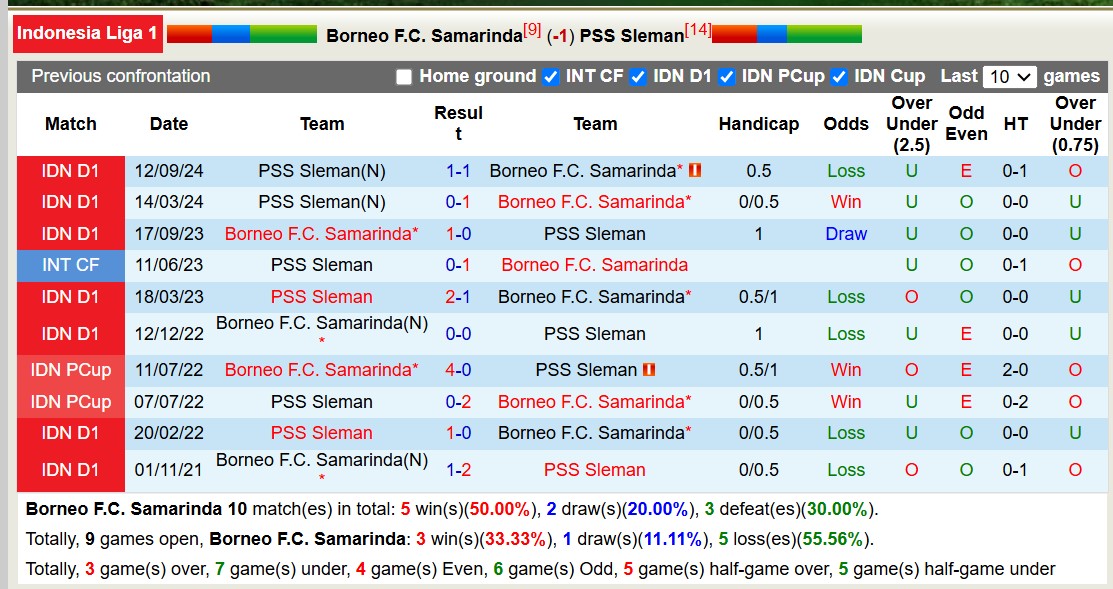The image size is (1113, 589).
Task: Click the Previous confrontation header
Action: click(121, 76)
